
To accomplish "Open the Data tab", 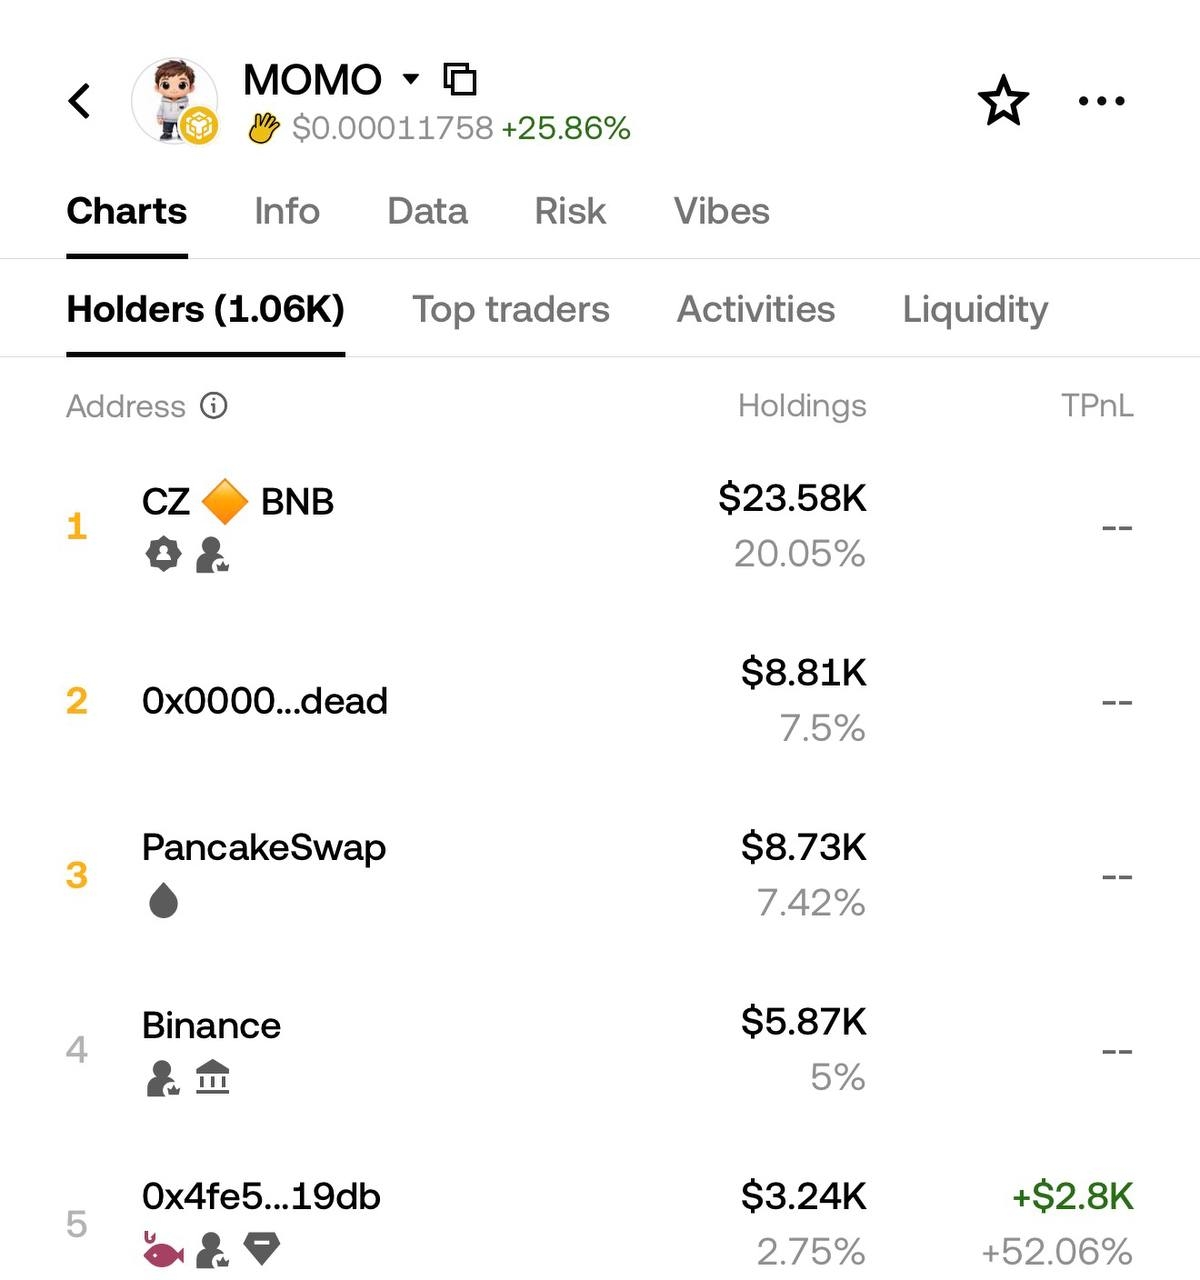I will tap(427, 211).
